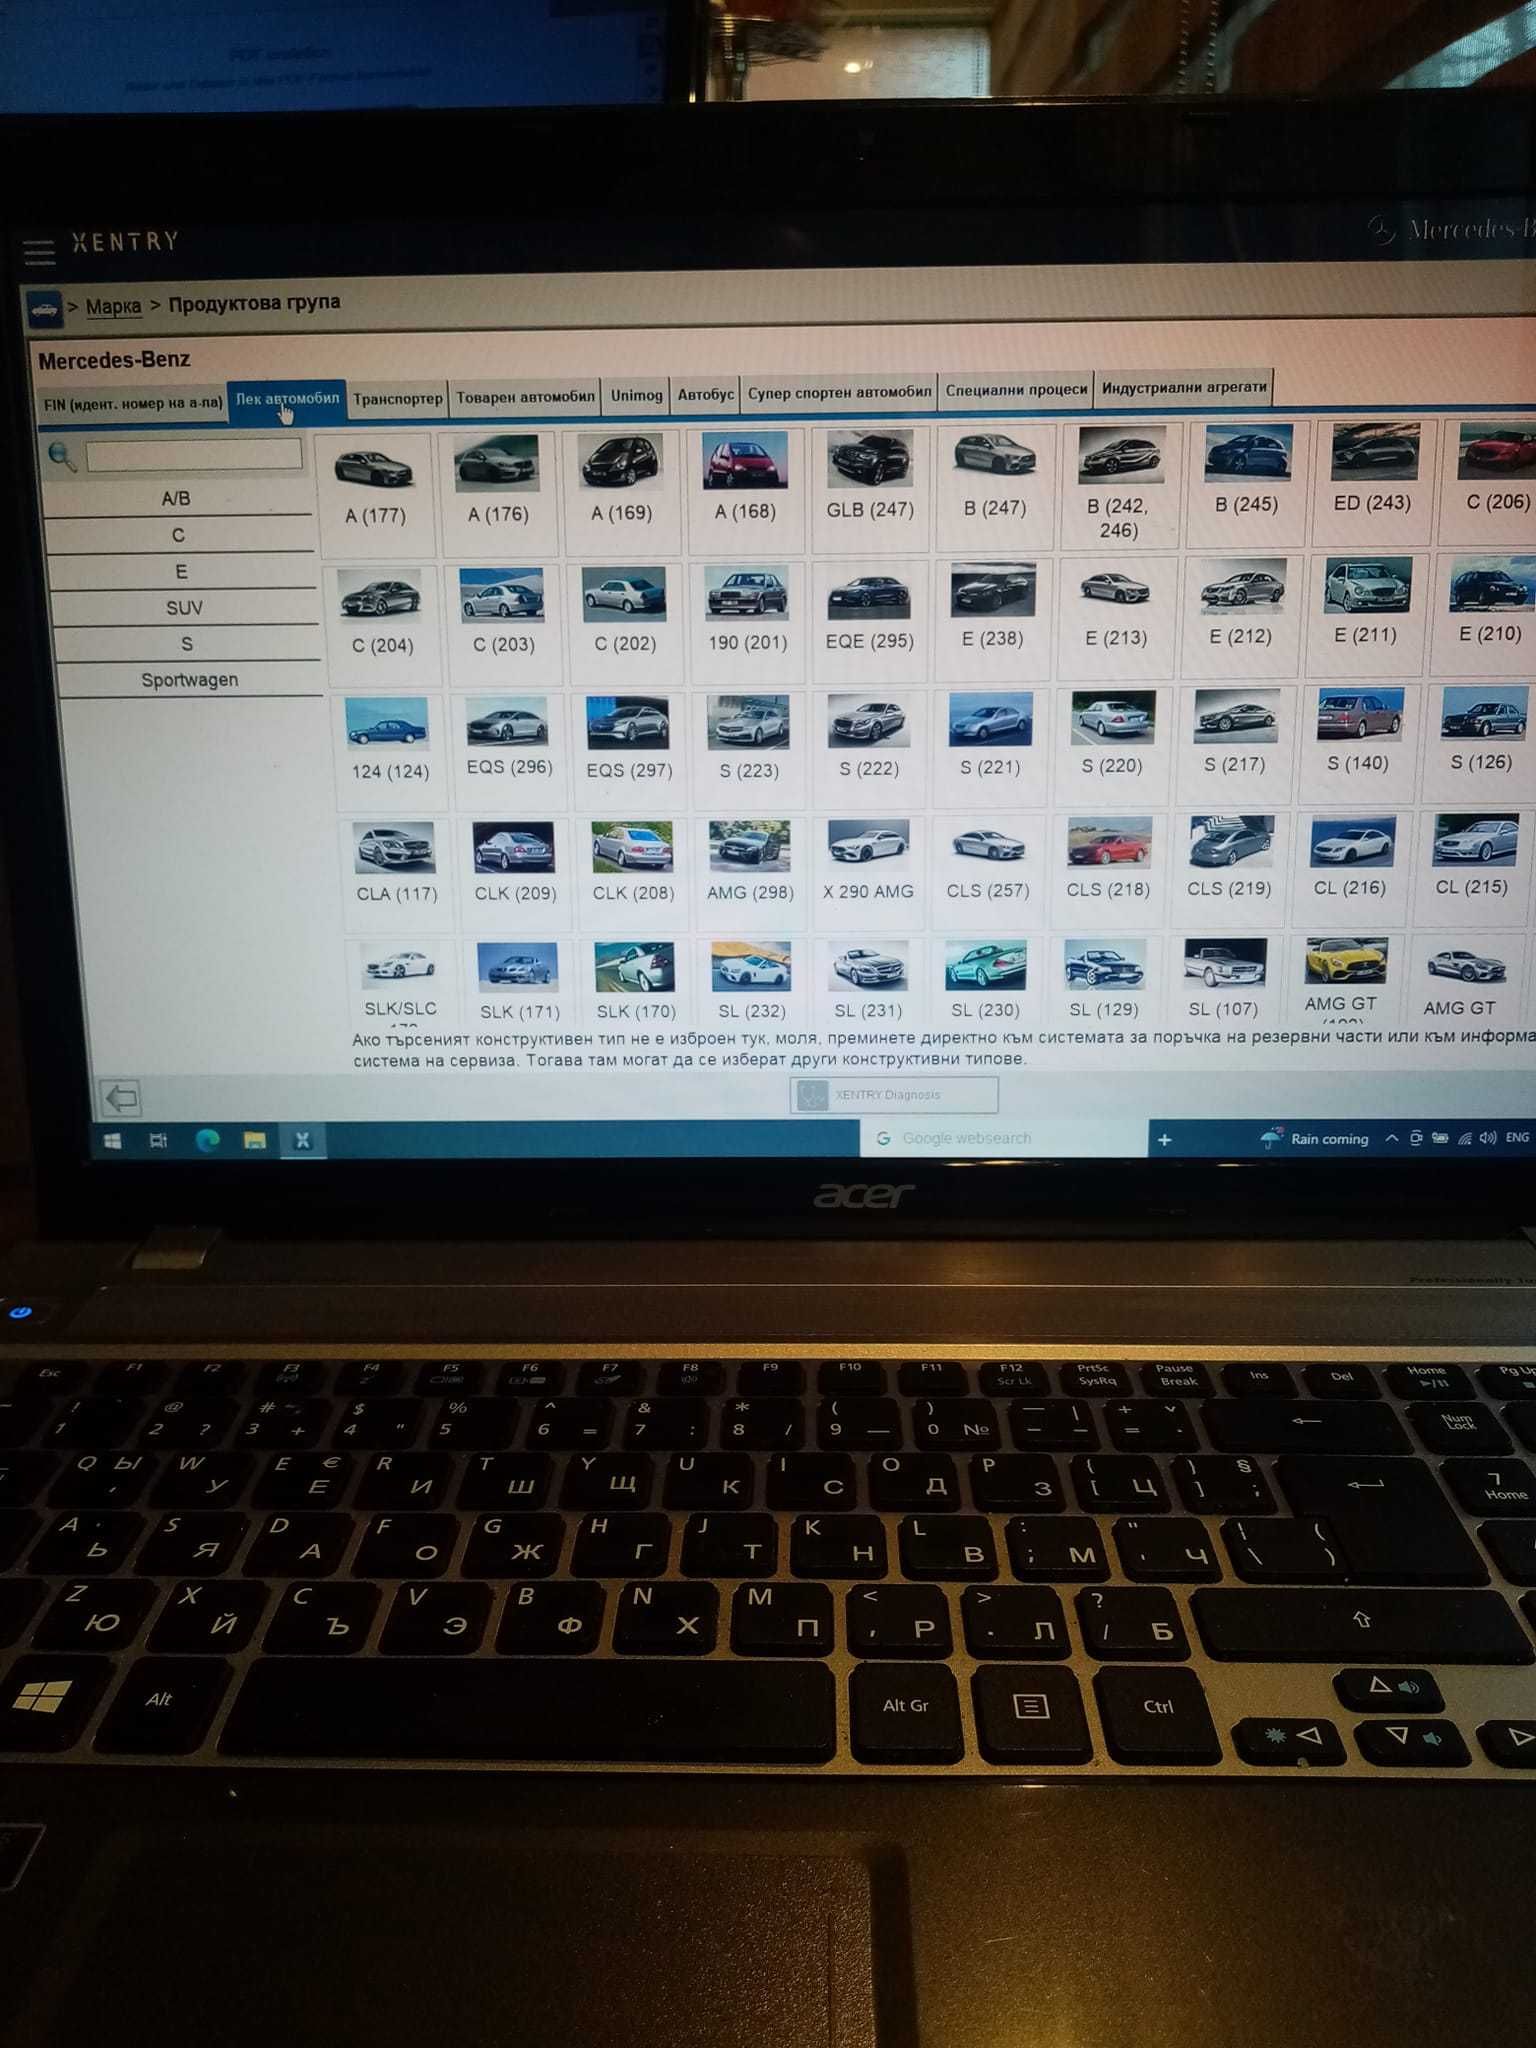
Task: Filter by C class group
Action: (x=179, y=535)
